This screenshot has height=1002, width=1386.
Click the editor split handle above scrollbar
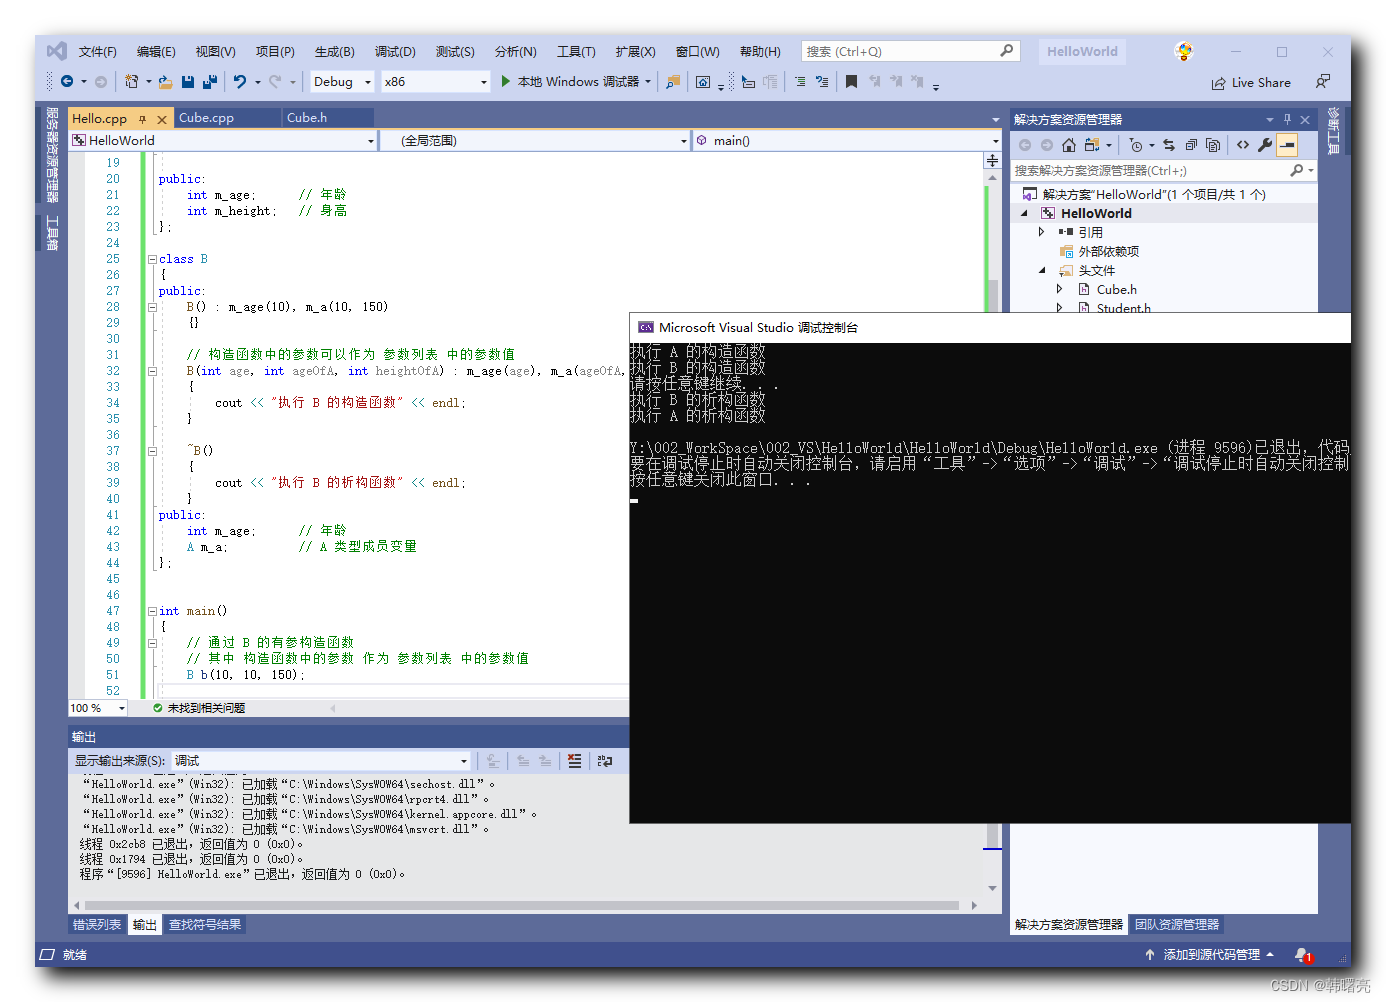tap(992, 160)
